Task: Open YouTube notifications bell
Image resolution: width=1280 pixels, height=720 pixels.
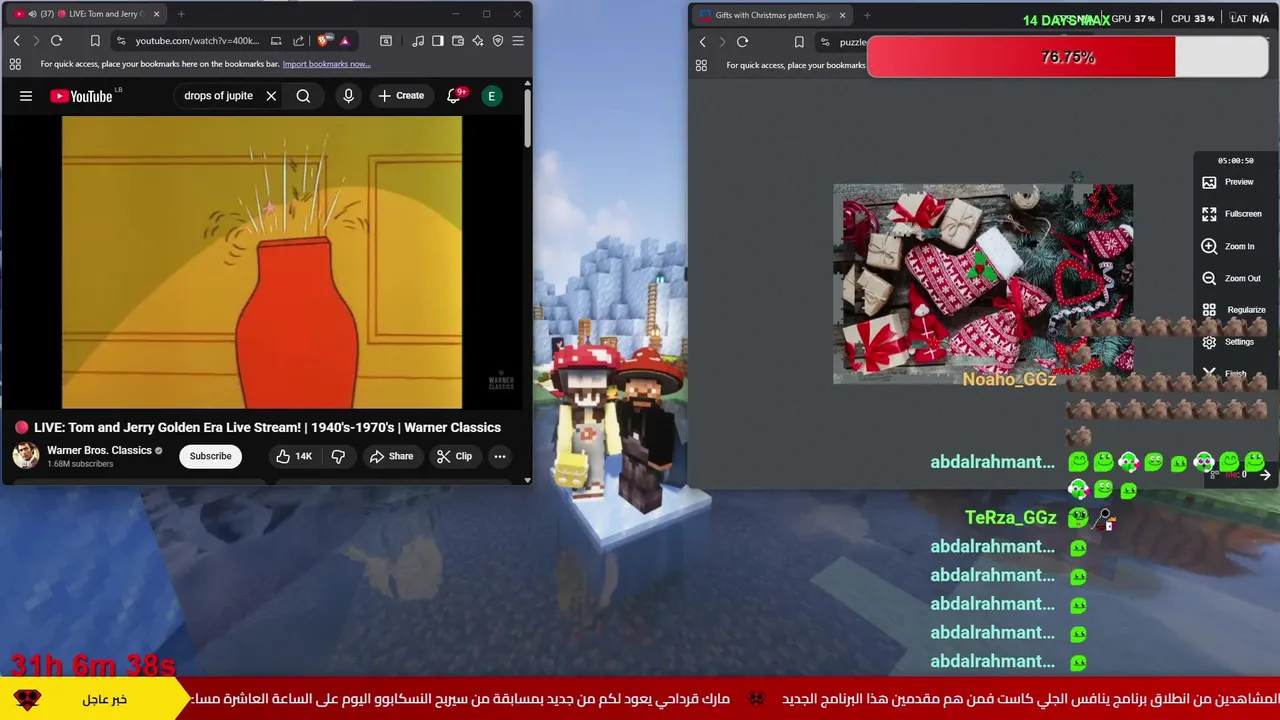Action: tap(454, 95)
